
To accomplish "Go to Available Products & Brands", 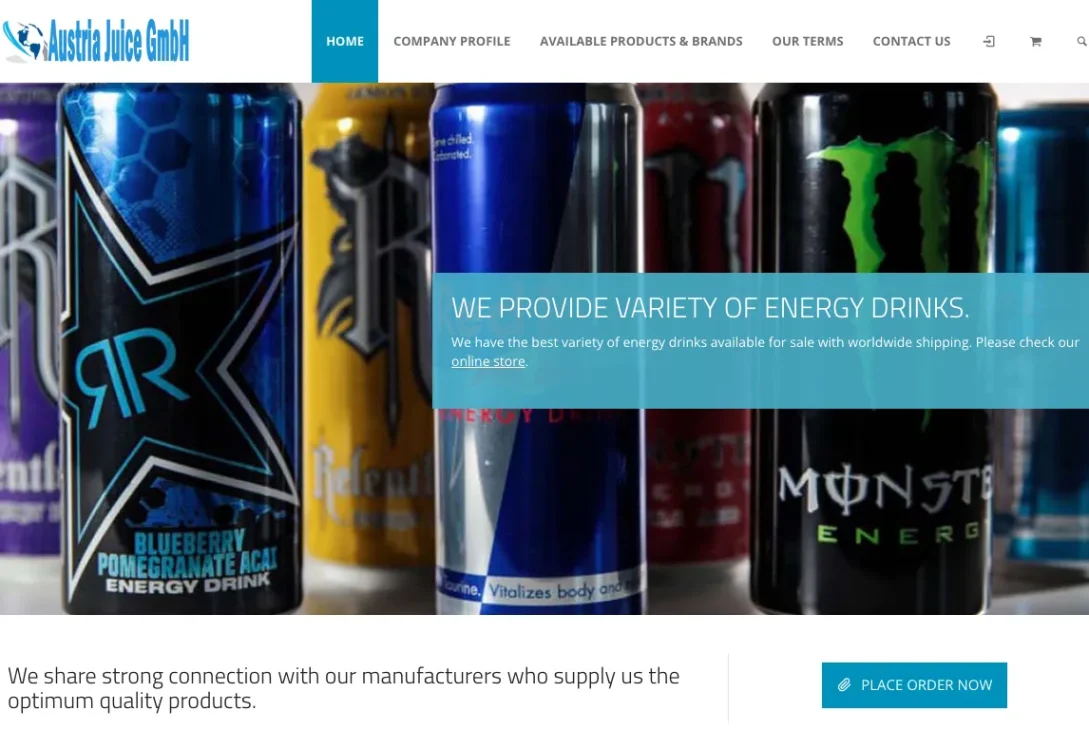I will pyautogui.click(x=641, y=41).
